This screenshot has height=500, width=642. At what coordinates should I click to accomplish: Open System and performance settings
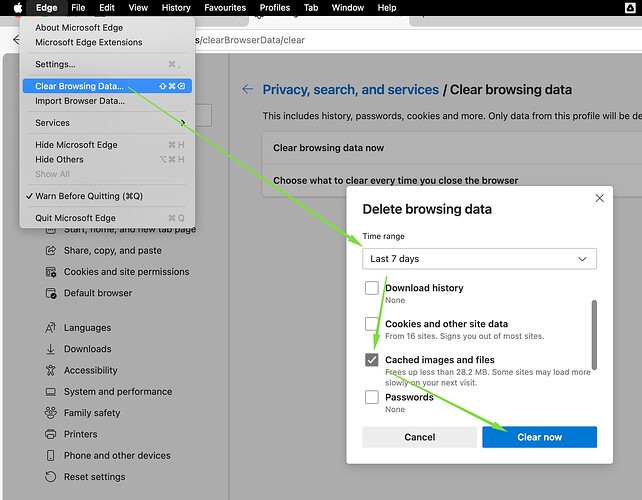coord(118,392)
